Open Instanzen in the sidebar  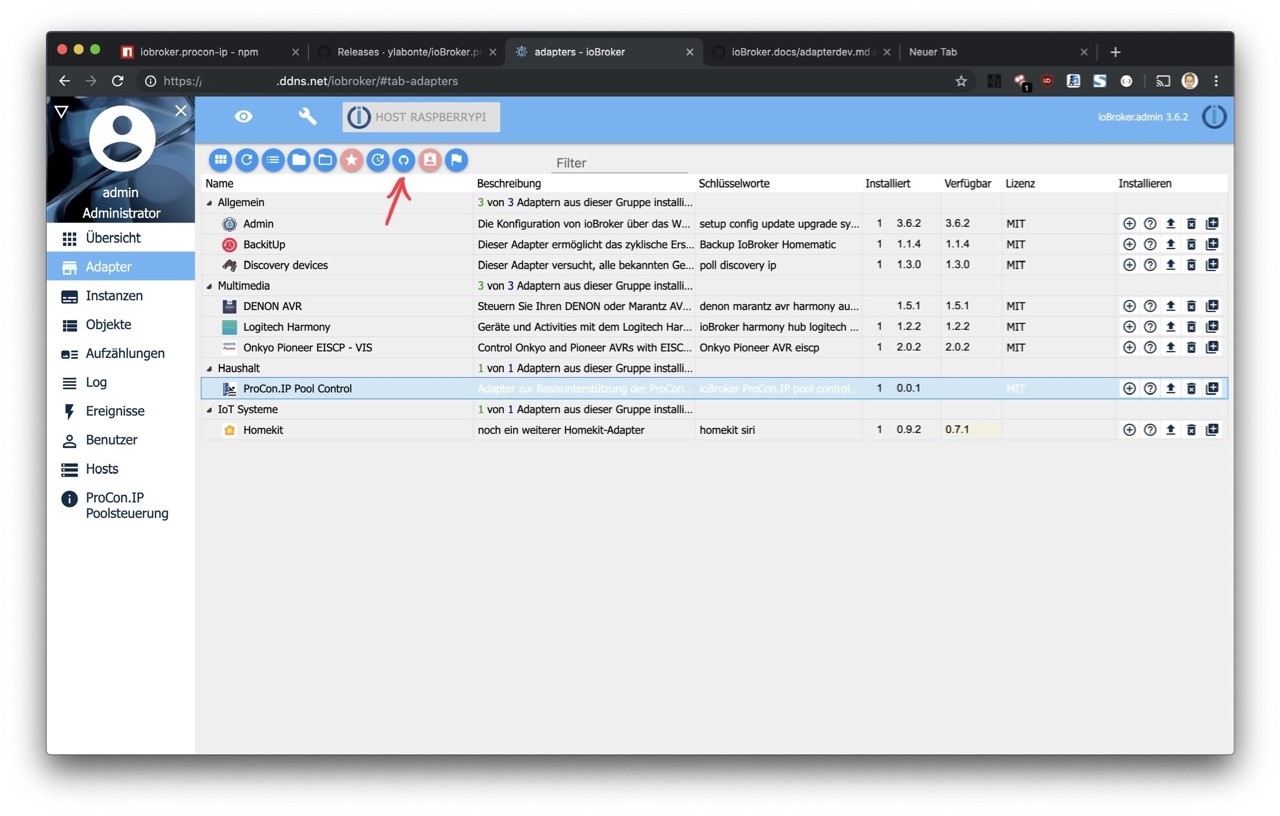[x=121, y=296]
